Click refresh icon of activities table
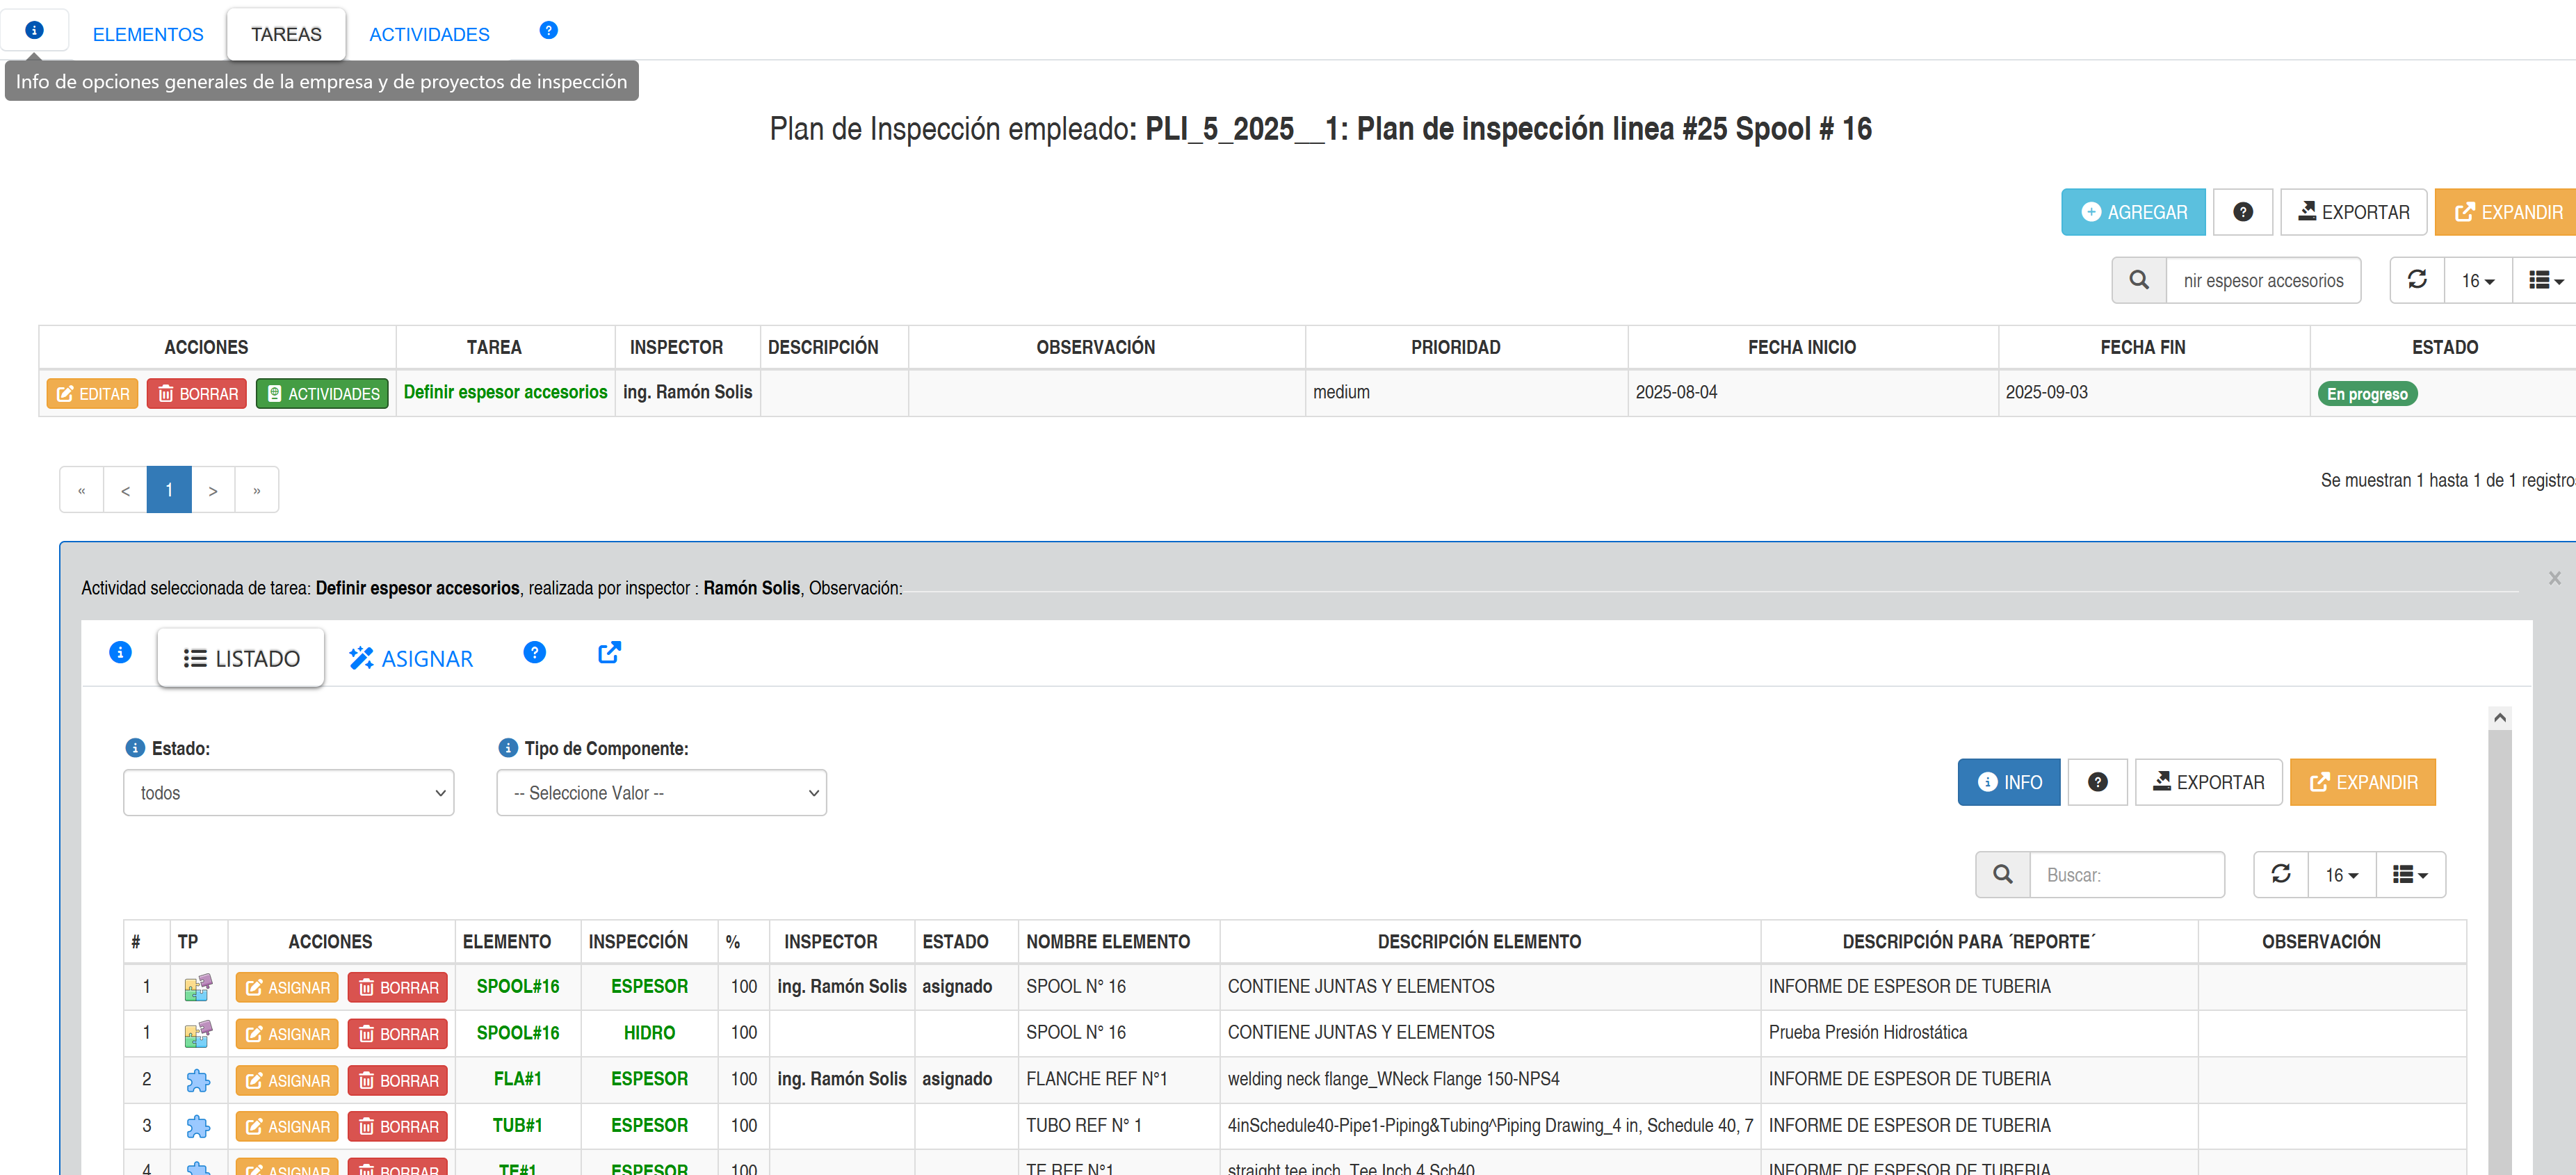2576x1175 pixels. pos(2280,874)
